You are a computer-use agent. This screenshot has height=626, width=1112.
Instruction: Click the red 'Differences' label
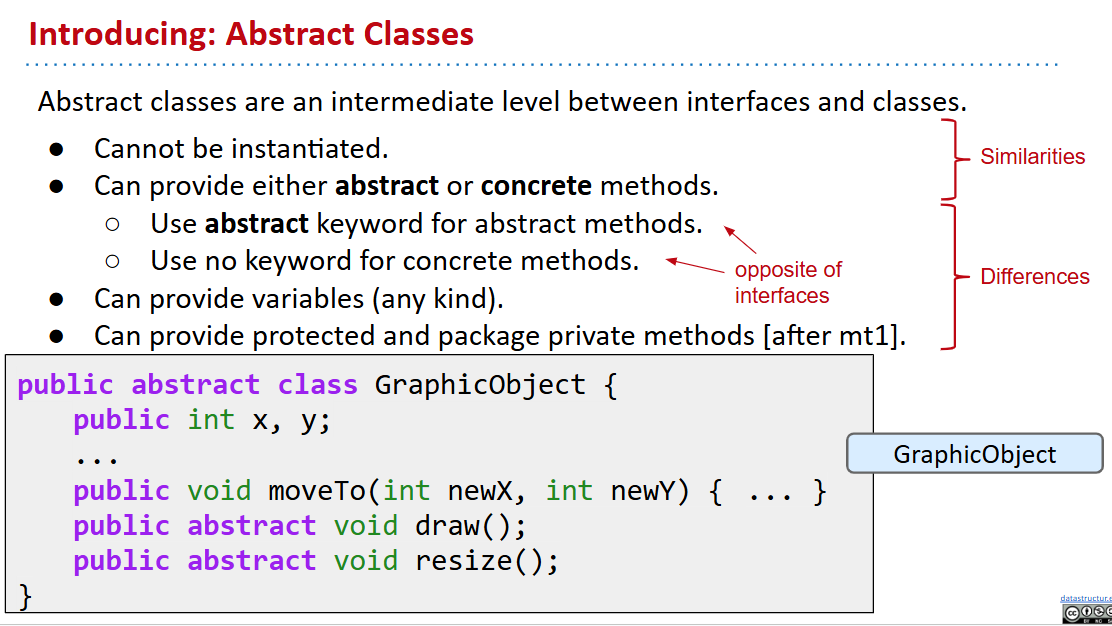click(x=1034, y=277)
